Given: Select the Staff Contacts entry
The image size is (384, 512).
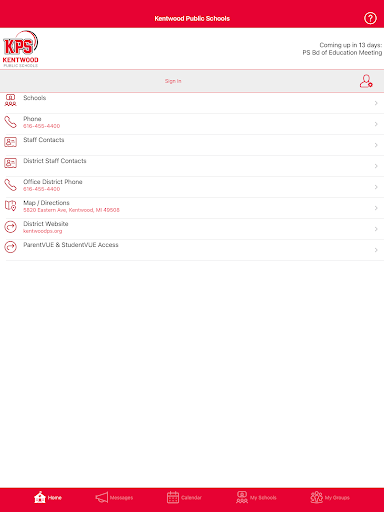Looking at the screenshot, I should click(192, 145).
